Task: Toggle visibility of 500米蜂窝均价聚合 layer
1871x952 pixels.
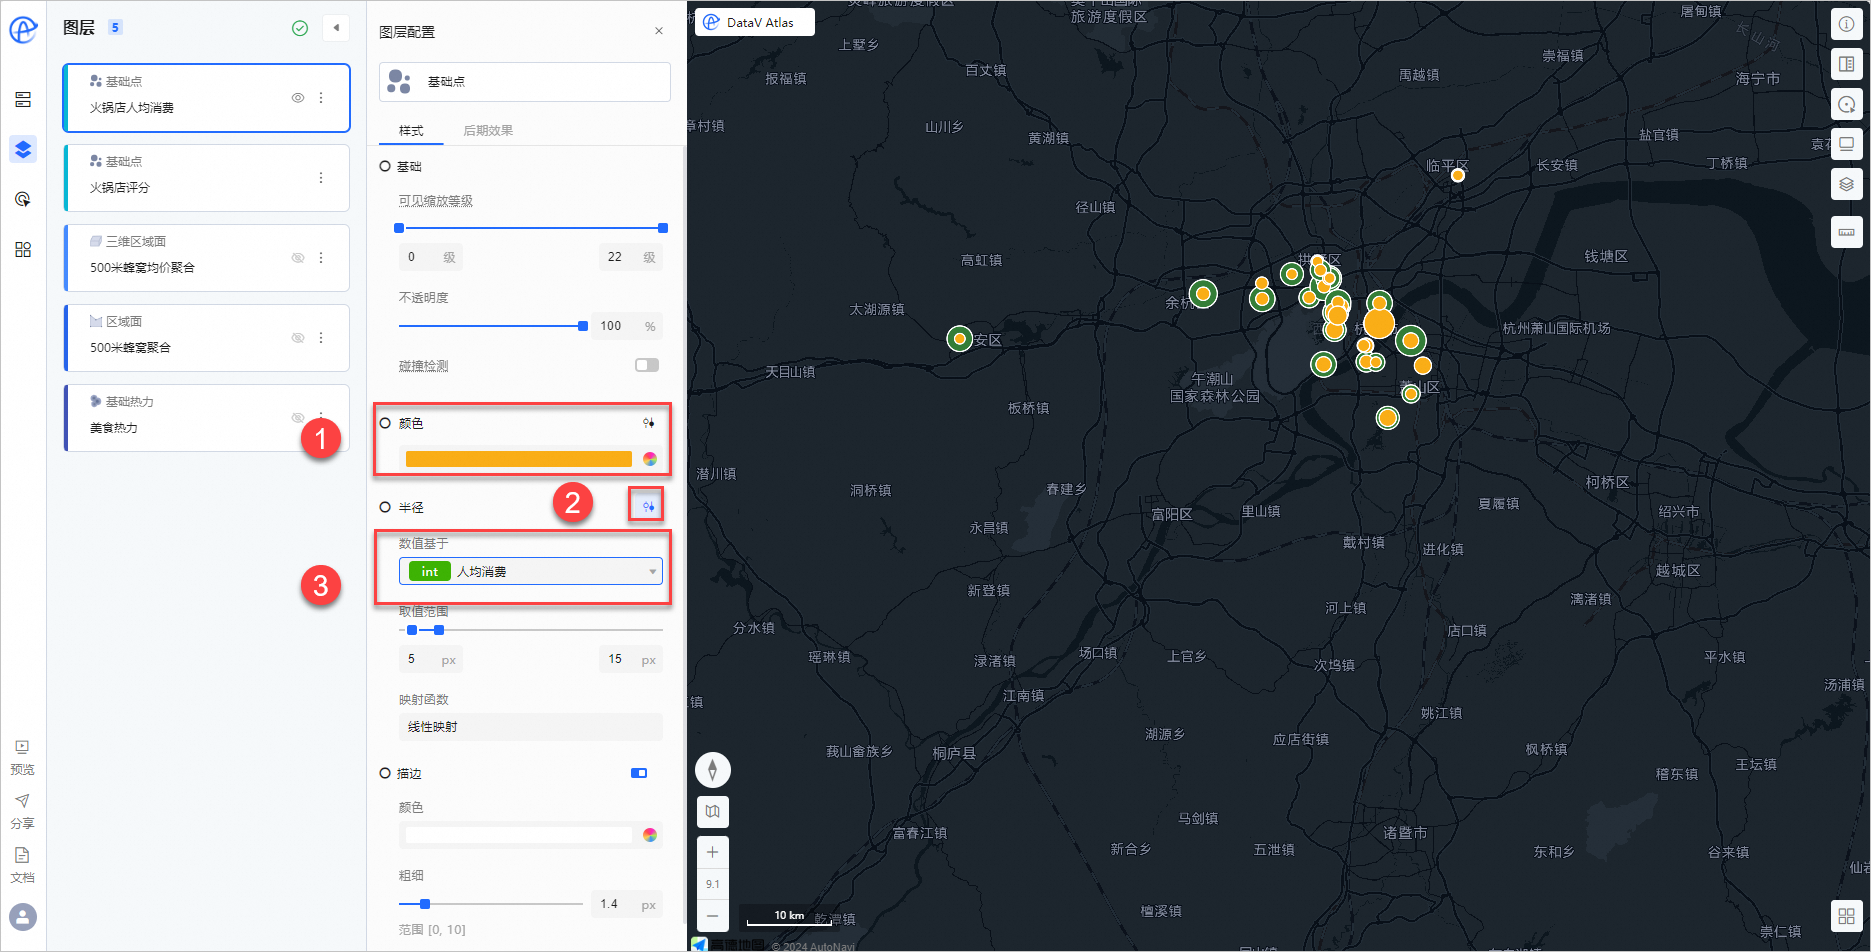Action: click(x=298, y=258)
